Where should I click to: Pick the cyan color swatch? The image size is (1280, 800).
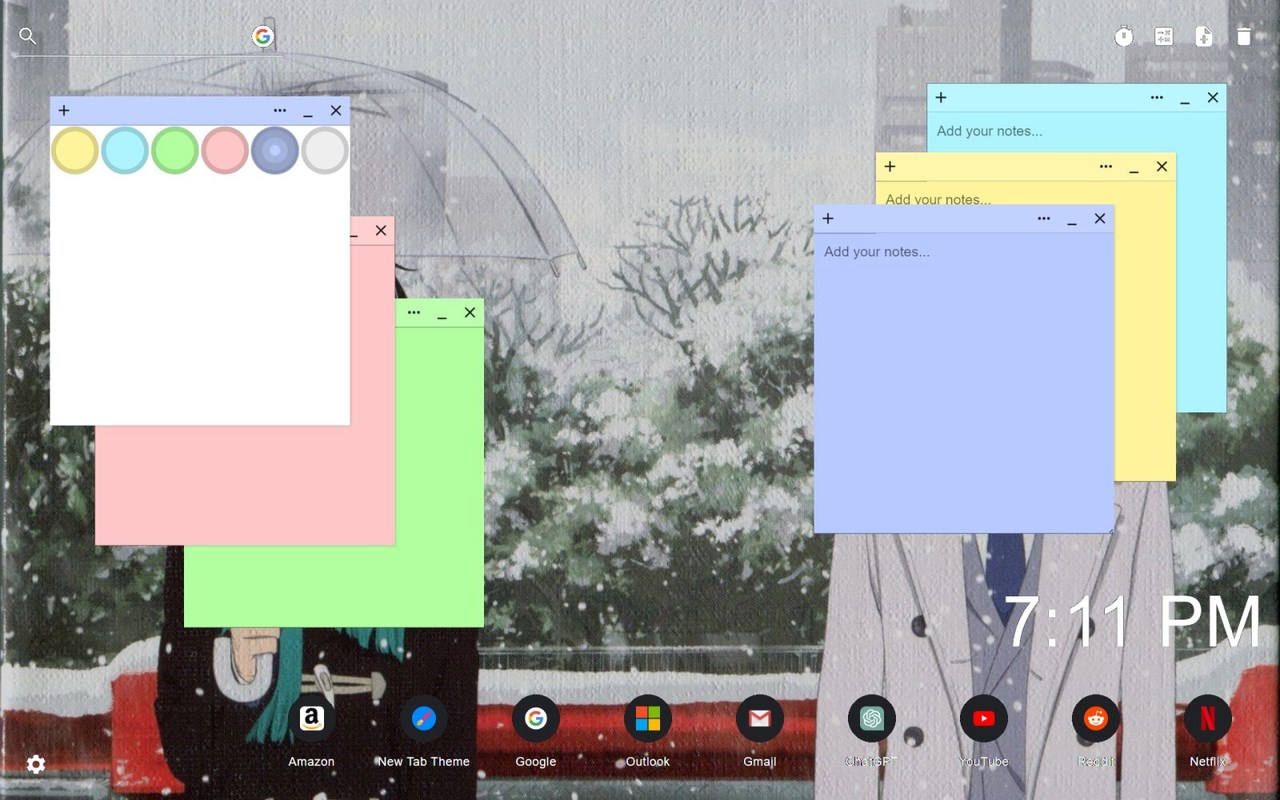[125, 150]
